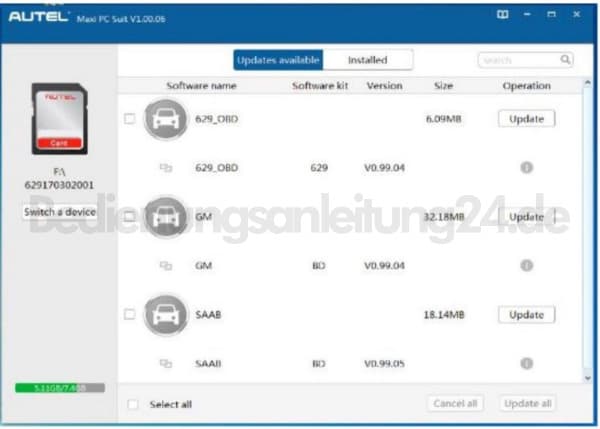Tick the SAAB checkbox
Viewport: 600px width, 429px height.
(x=130, y=315)
